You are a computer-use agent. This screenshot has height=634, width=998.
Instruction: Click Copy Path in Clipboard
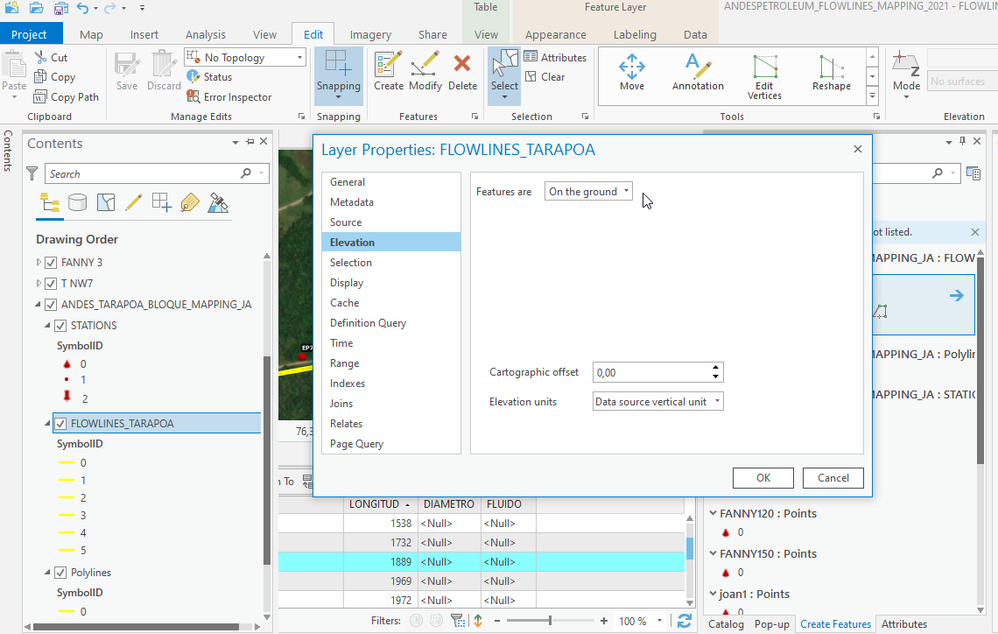pyautogui.click(x=66, y=97)
